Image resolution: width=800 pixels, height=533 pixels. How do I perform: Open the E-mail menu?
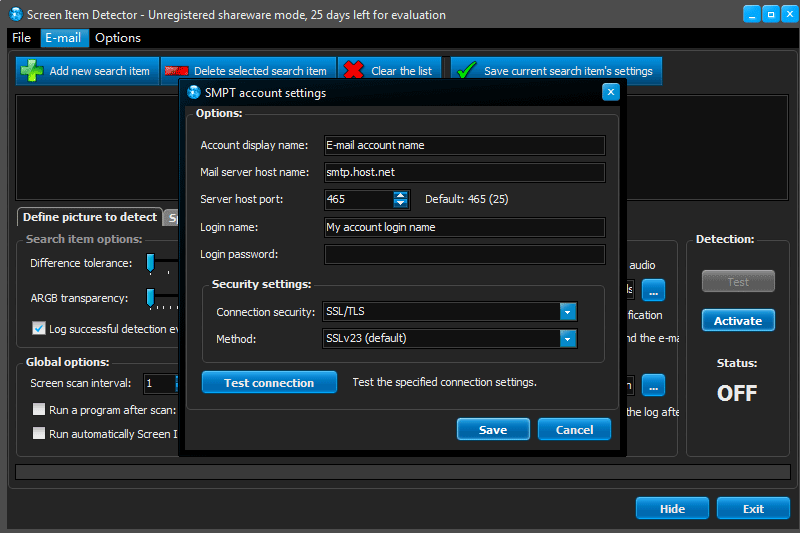(63, 38)
